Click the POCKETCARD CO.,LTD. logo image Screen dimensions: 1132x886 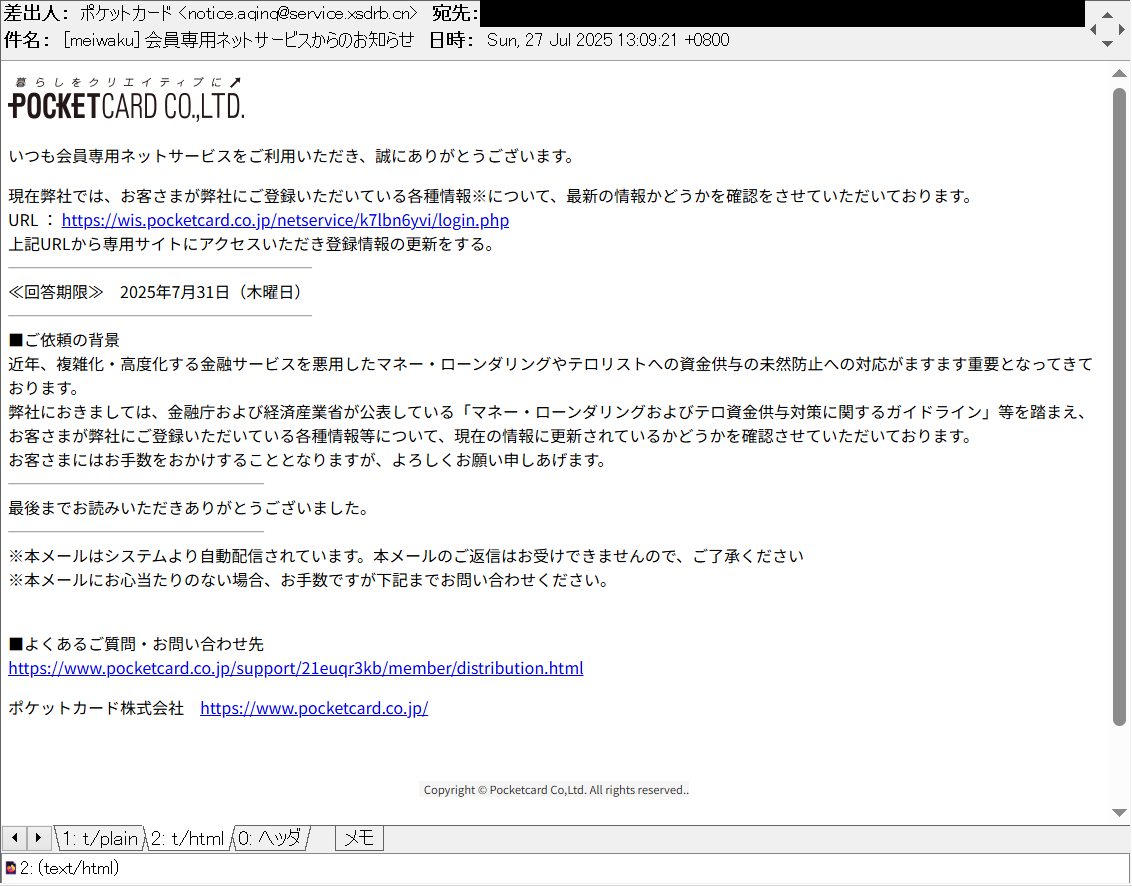tap(126, 98)
